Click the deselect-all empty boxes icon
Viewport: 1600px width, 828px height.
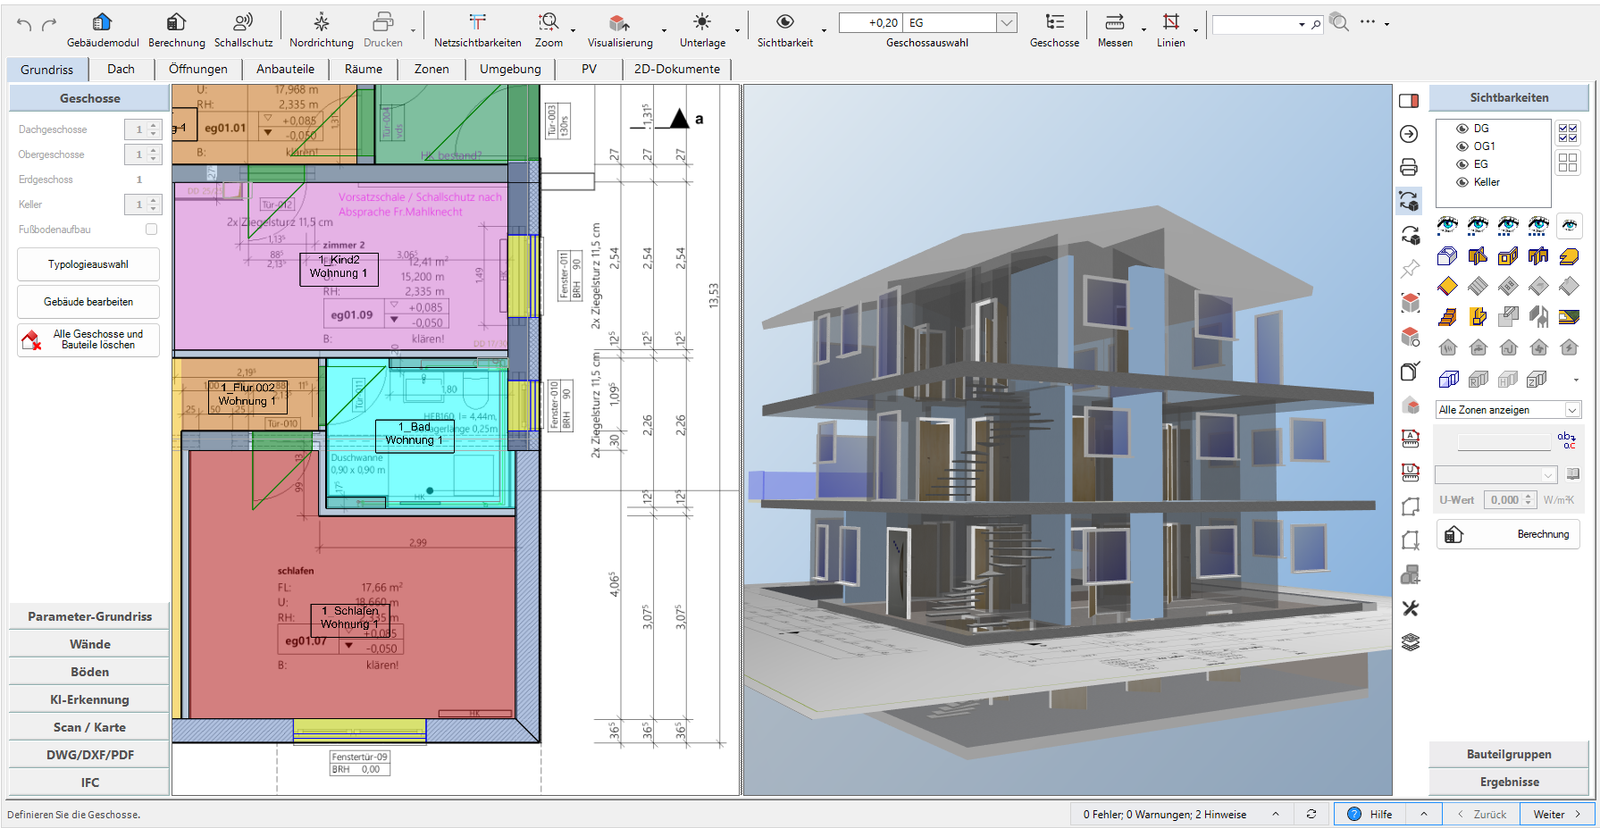1568,162
